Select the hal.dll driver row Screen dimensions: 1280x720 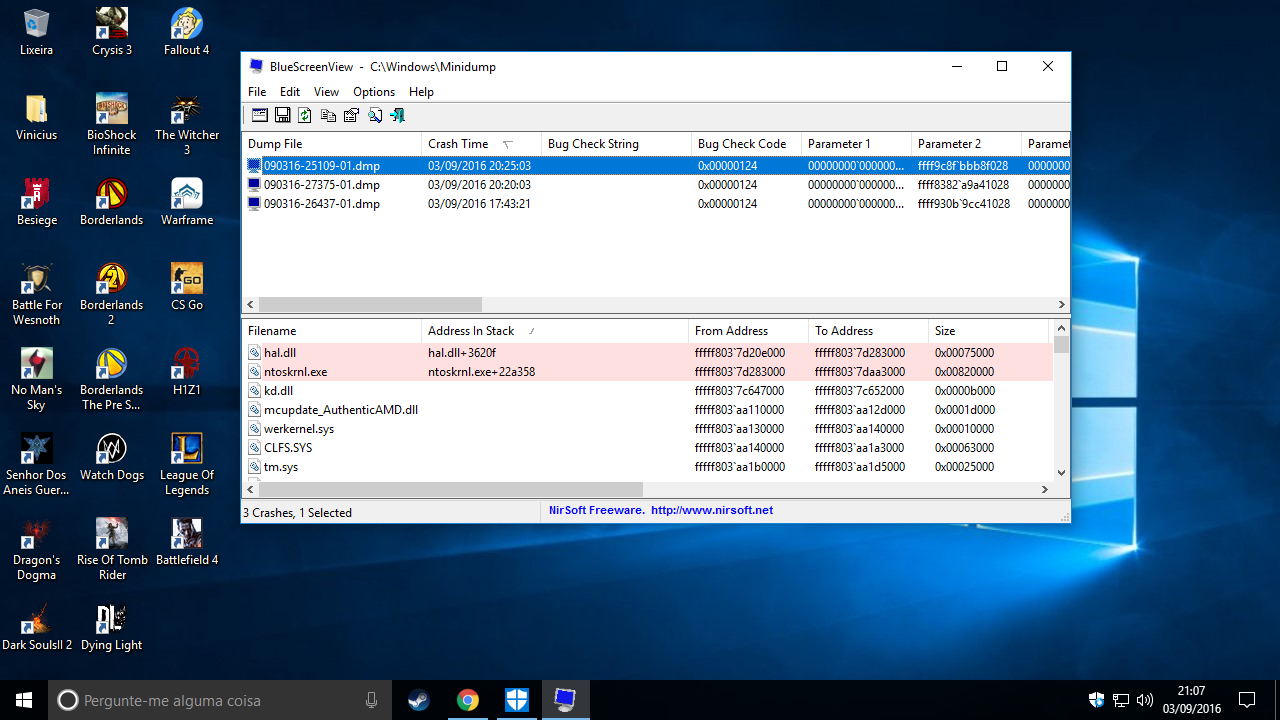point(648,353)
